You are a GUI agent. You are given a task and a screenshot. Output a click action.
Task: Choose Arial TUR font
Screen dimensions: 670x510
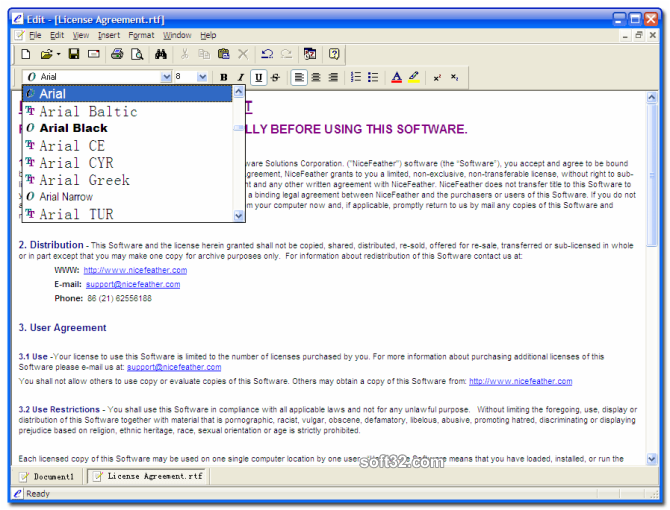pyautogui.click(x=127, y=214)
